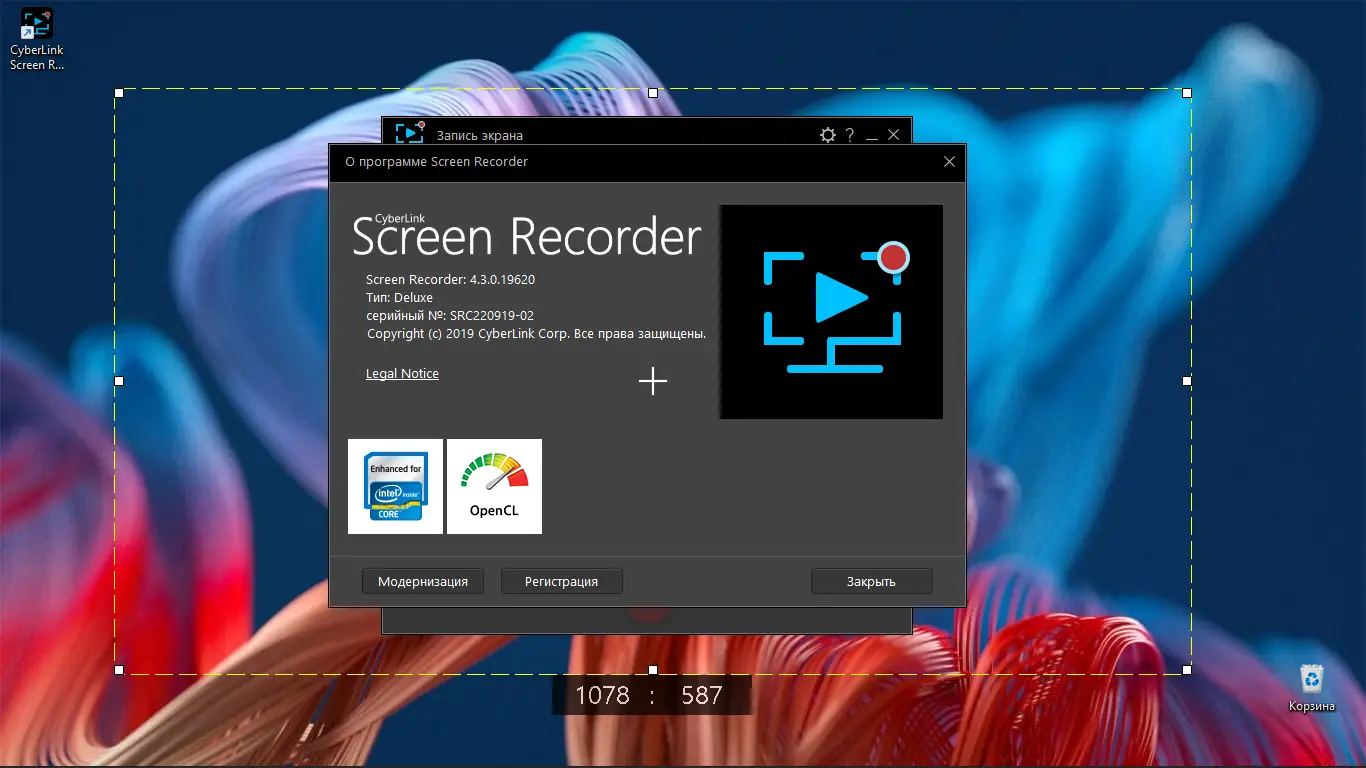The width and height of the screenshot is (1366, 768).
Task: Click the OpenCL badge
Action: point(494,486)
